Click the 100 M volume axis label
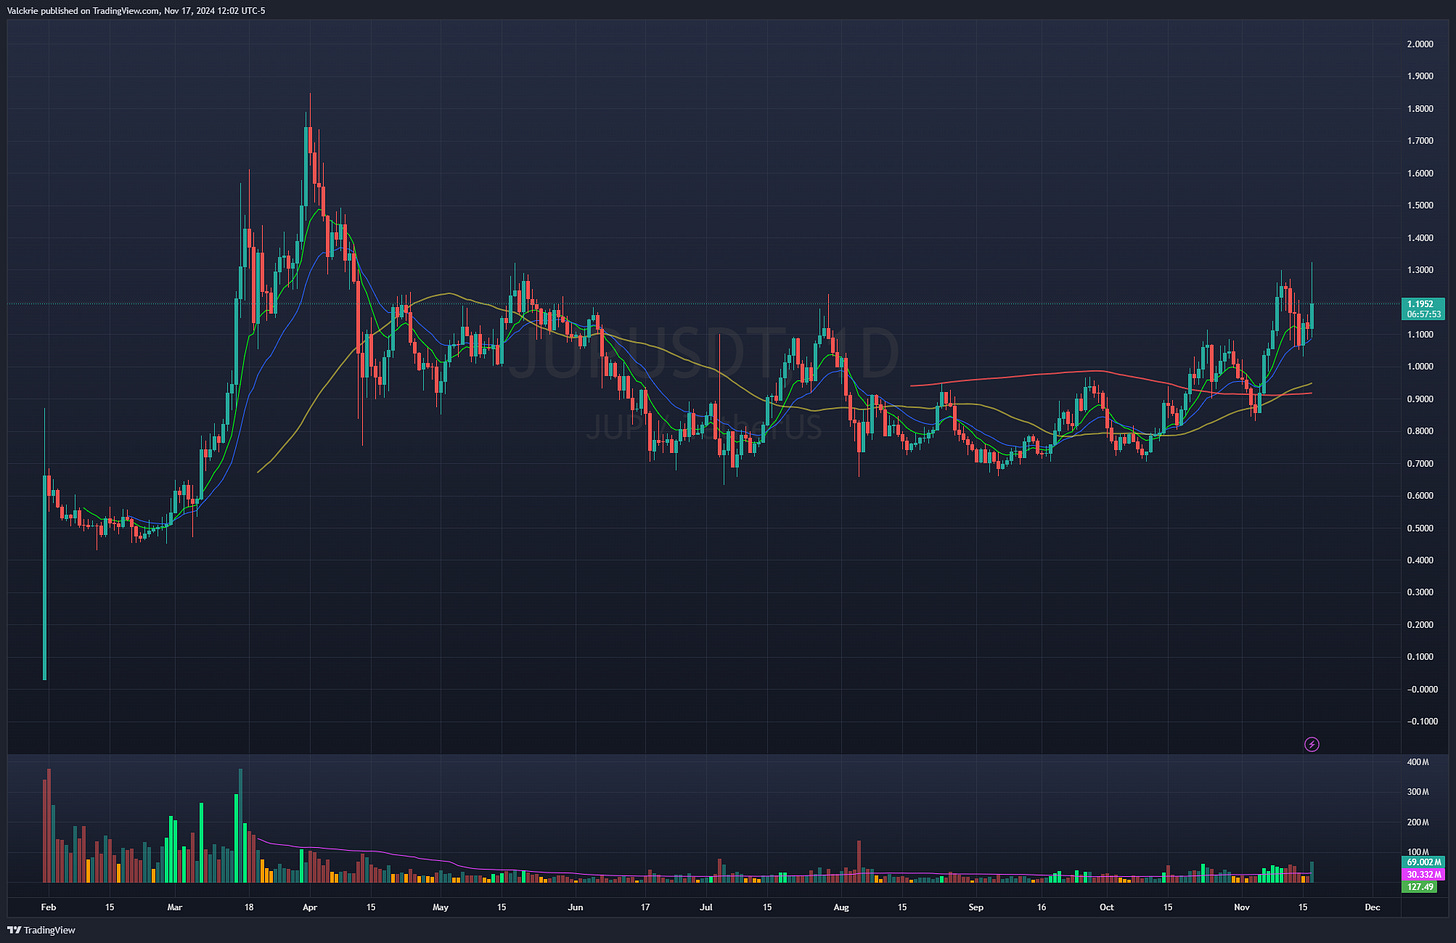1456x943 pixels. (1419, 853)
